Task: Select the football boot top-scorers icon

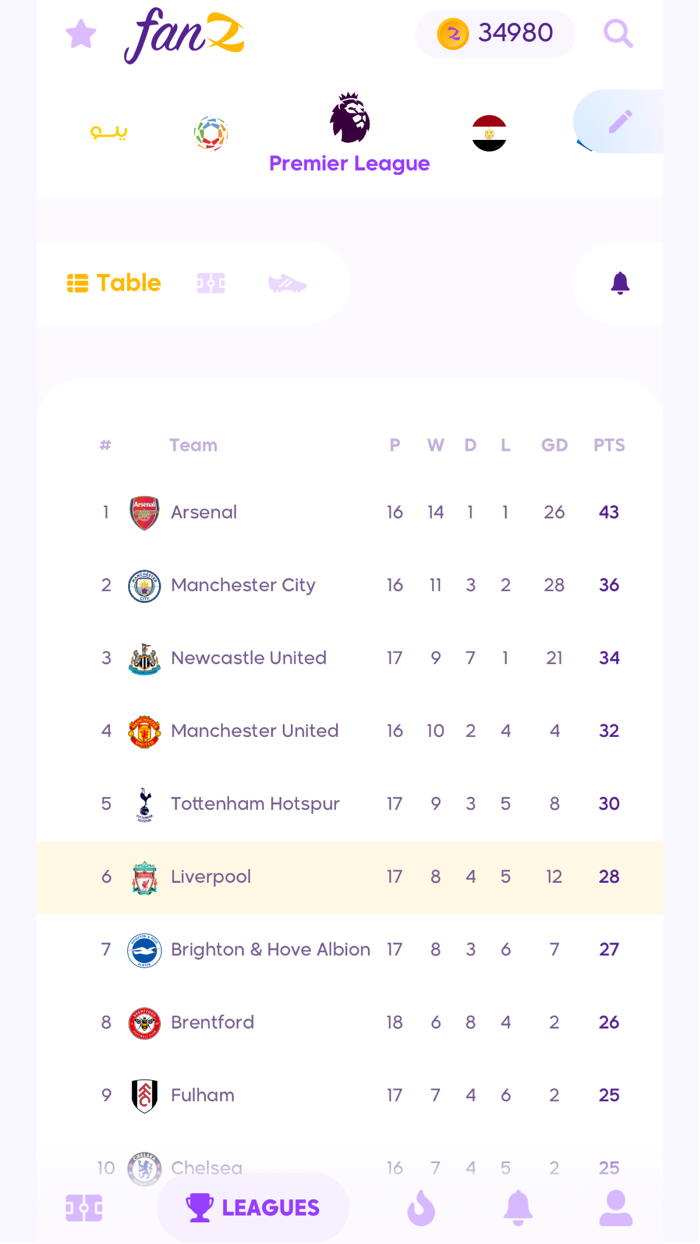Action: pos(287,283)
